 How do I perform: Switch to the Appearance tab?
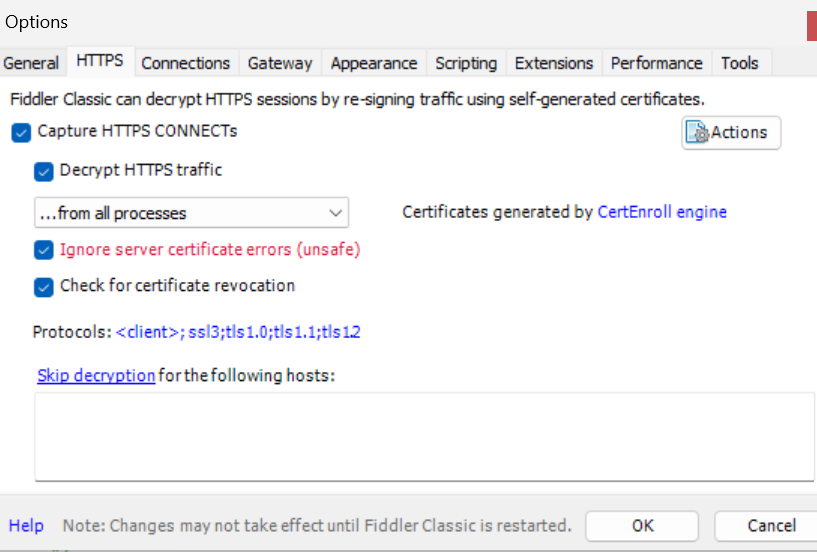(x=374, y=63)
